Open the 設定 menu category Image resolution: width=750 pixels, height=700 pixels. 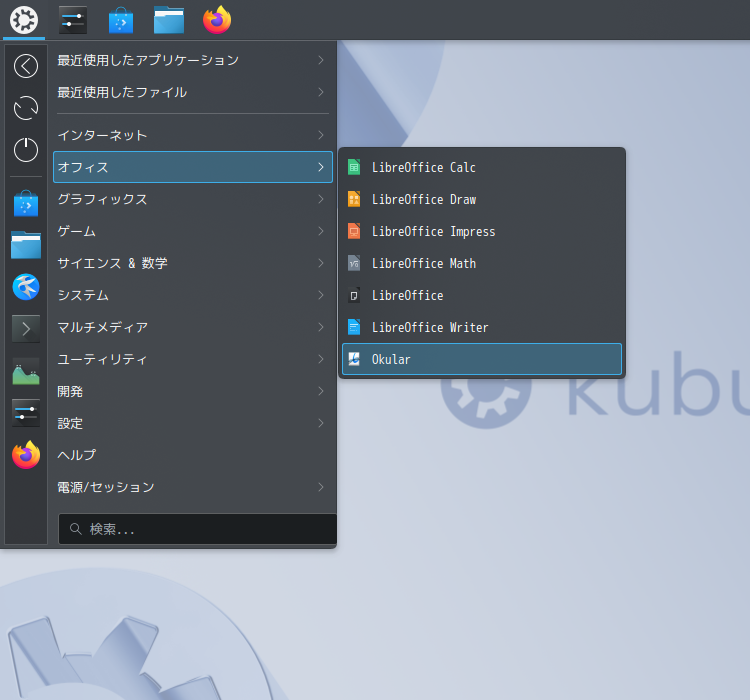(x=193, y=423)
